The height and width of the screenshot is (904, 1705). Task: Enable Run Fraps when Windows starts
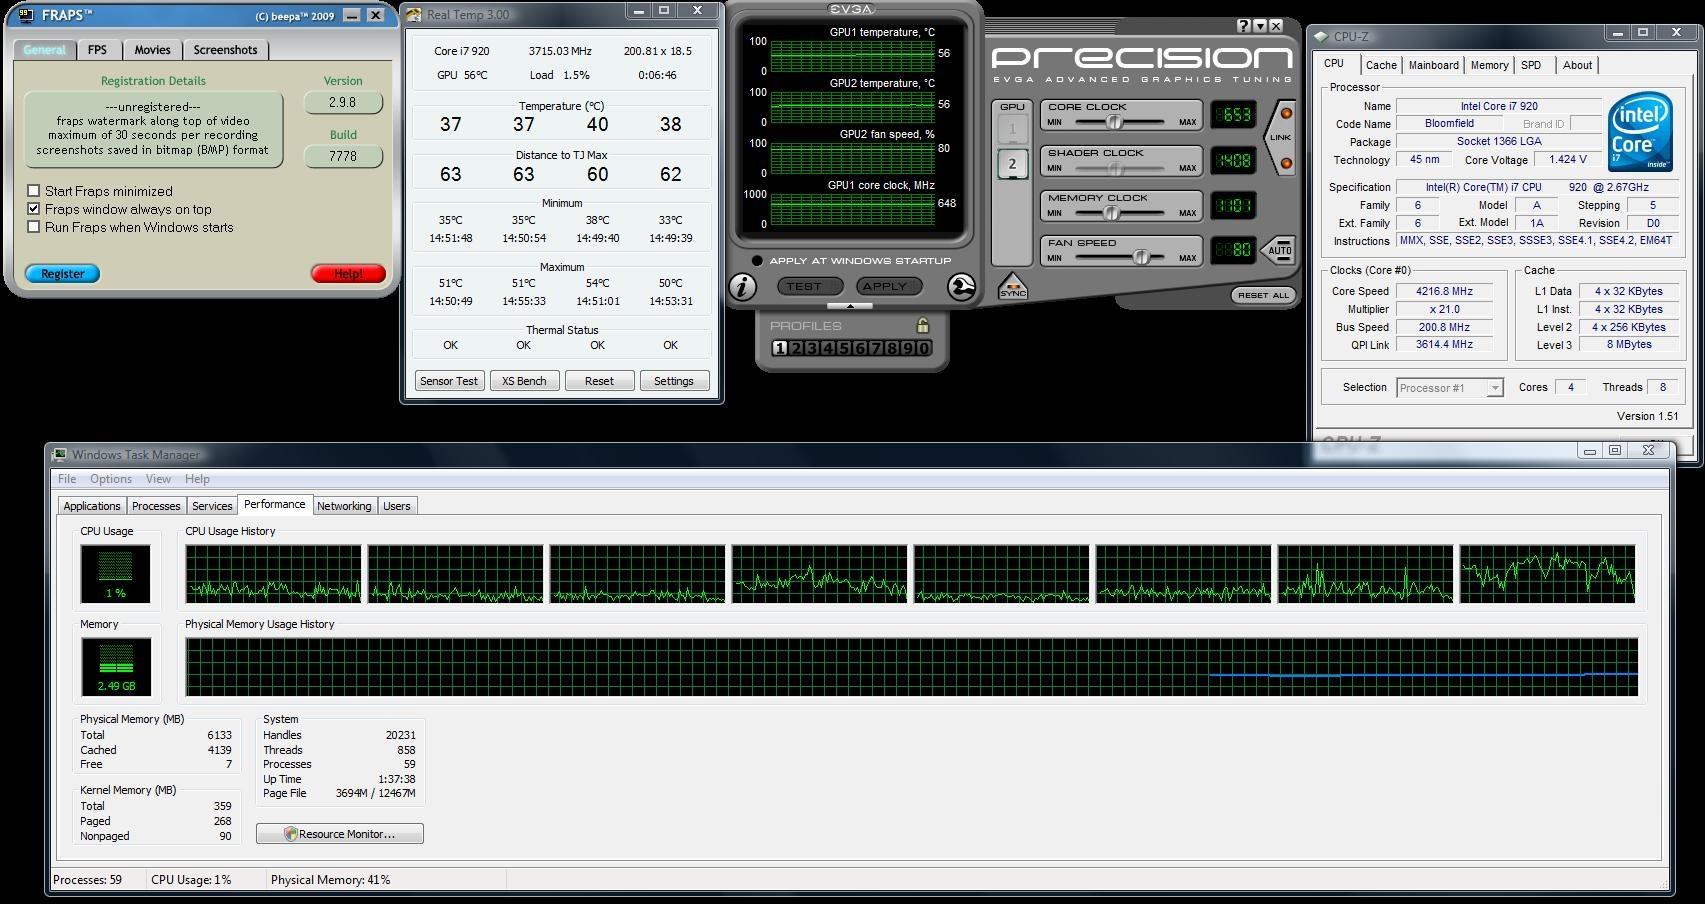point(34,227)
